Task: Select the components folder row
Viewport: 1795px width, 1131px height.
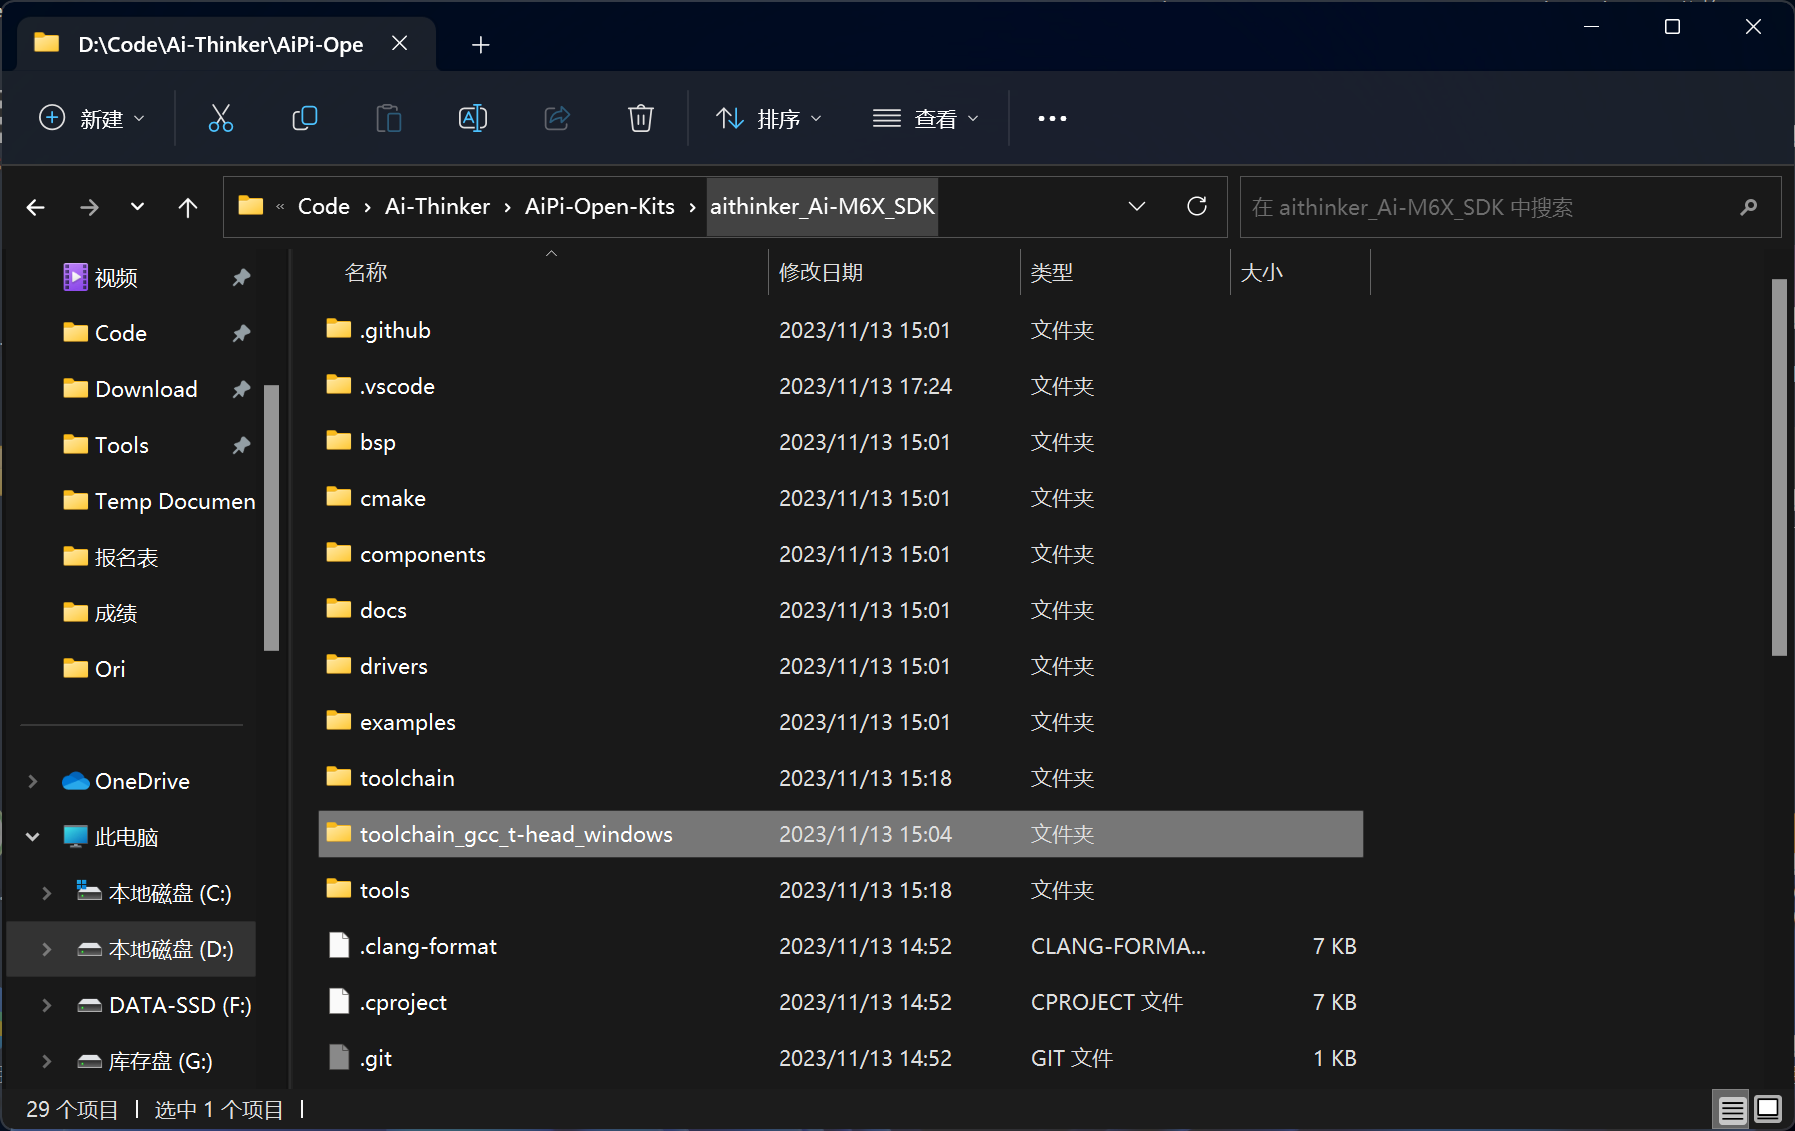Action: [841, 554]
